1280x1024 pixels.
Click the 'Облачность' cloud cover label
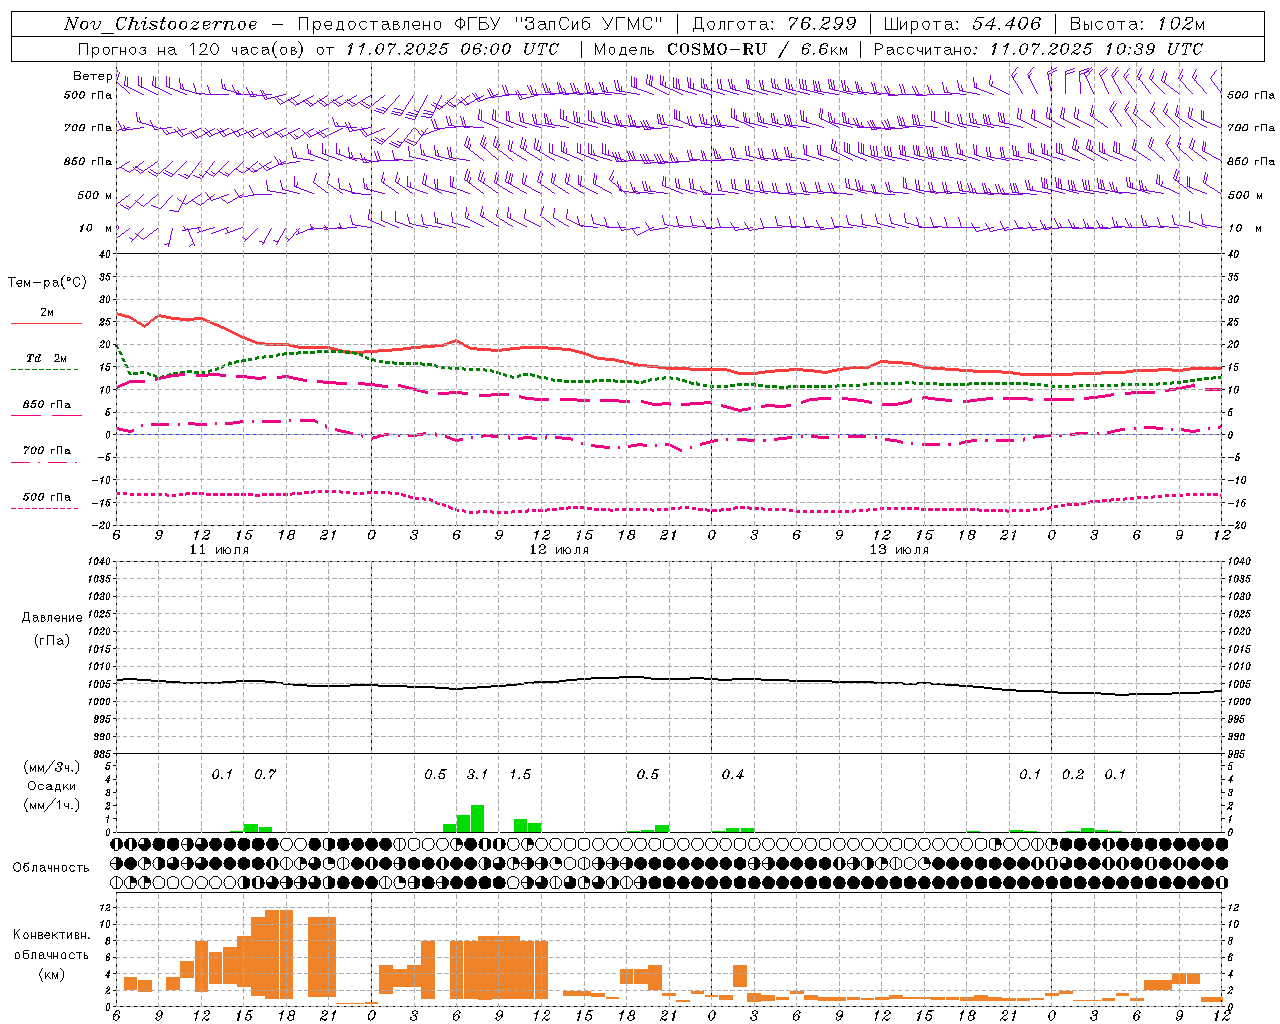pyautogui.click(x=51, y=868)
